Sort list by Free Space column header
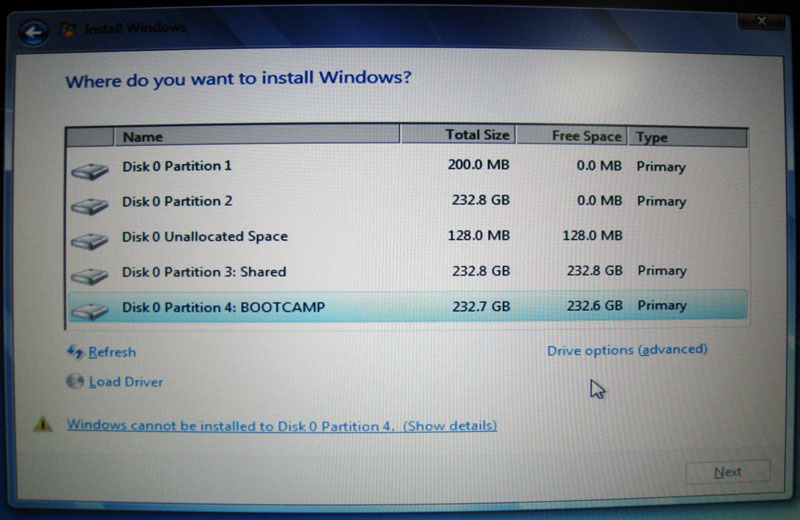 point(572,136)
